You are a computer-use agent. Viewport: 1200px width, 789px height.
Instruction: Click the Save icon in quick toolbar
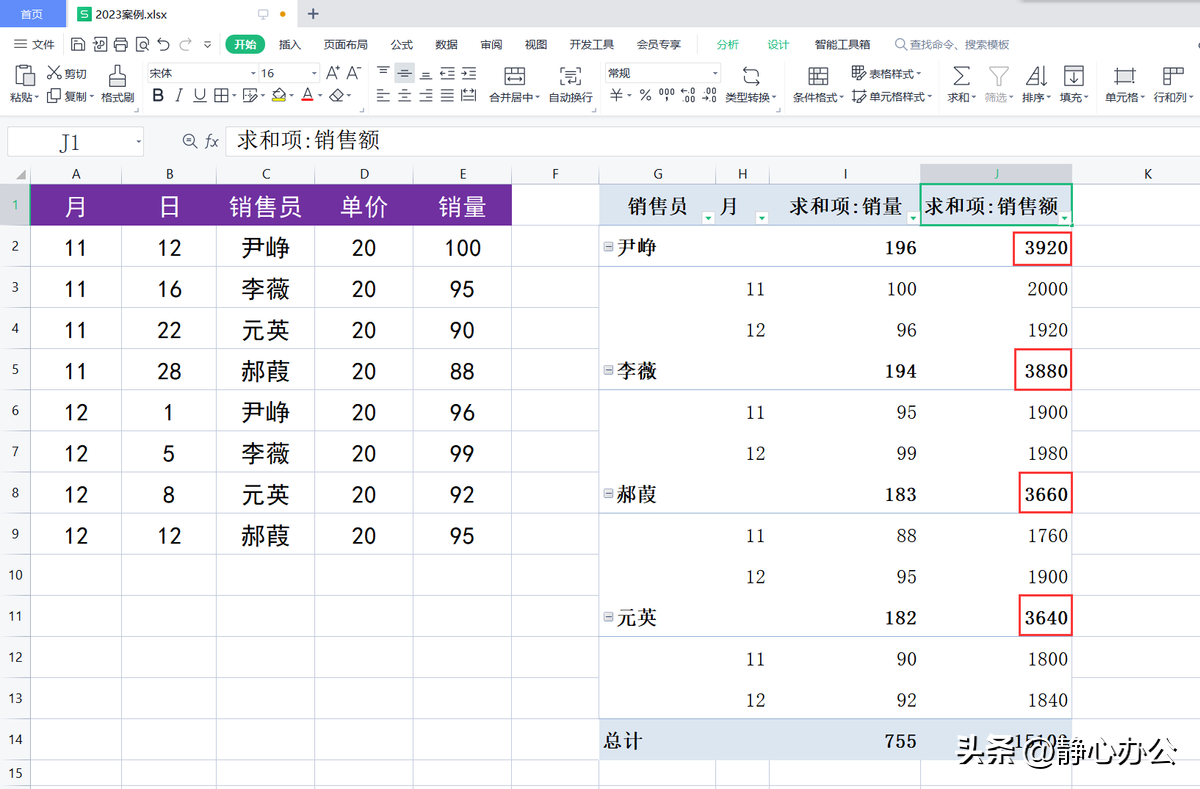pos(79,44)
